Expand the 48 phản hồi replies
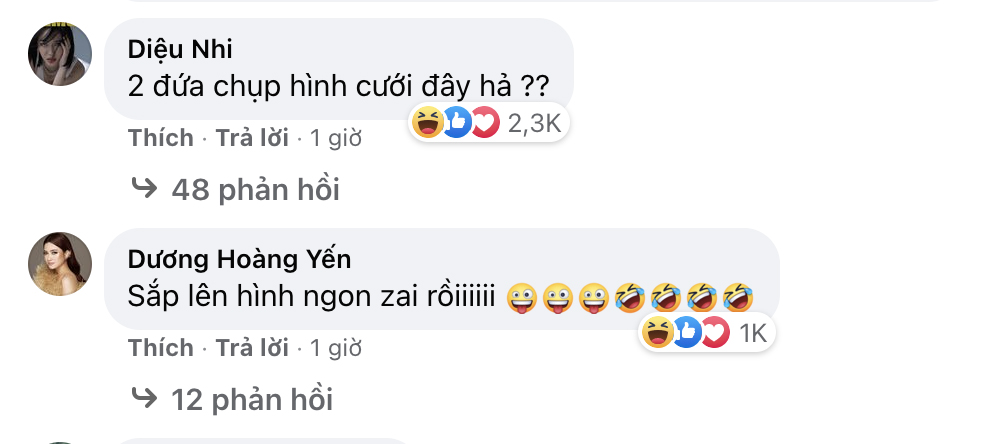986x444 pixels. pos(255,188)
